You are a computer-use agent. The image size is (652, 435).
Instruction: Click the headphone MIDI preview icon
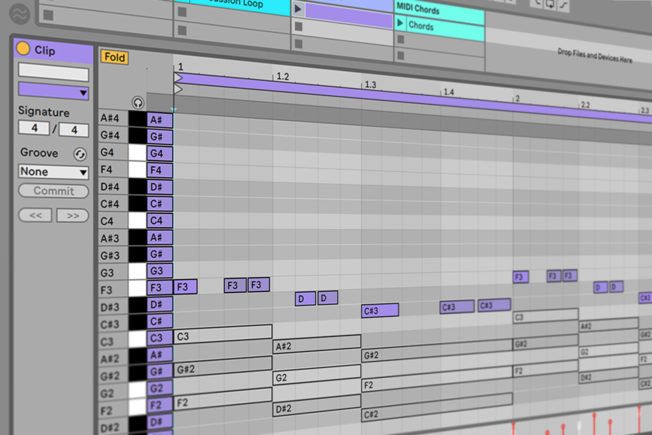[138, 102]
